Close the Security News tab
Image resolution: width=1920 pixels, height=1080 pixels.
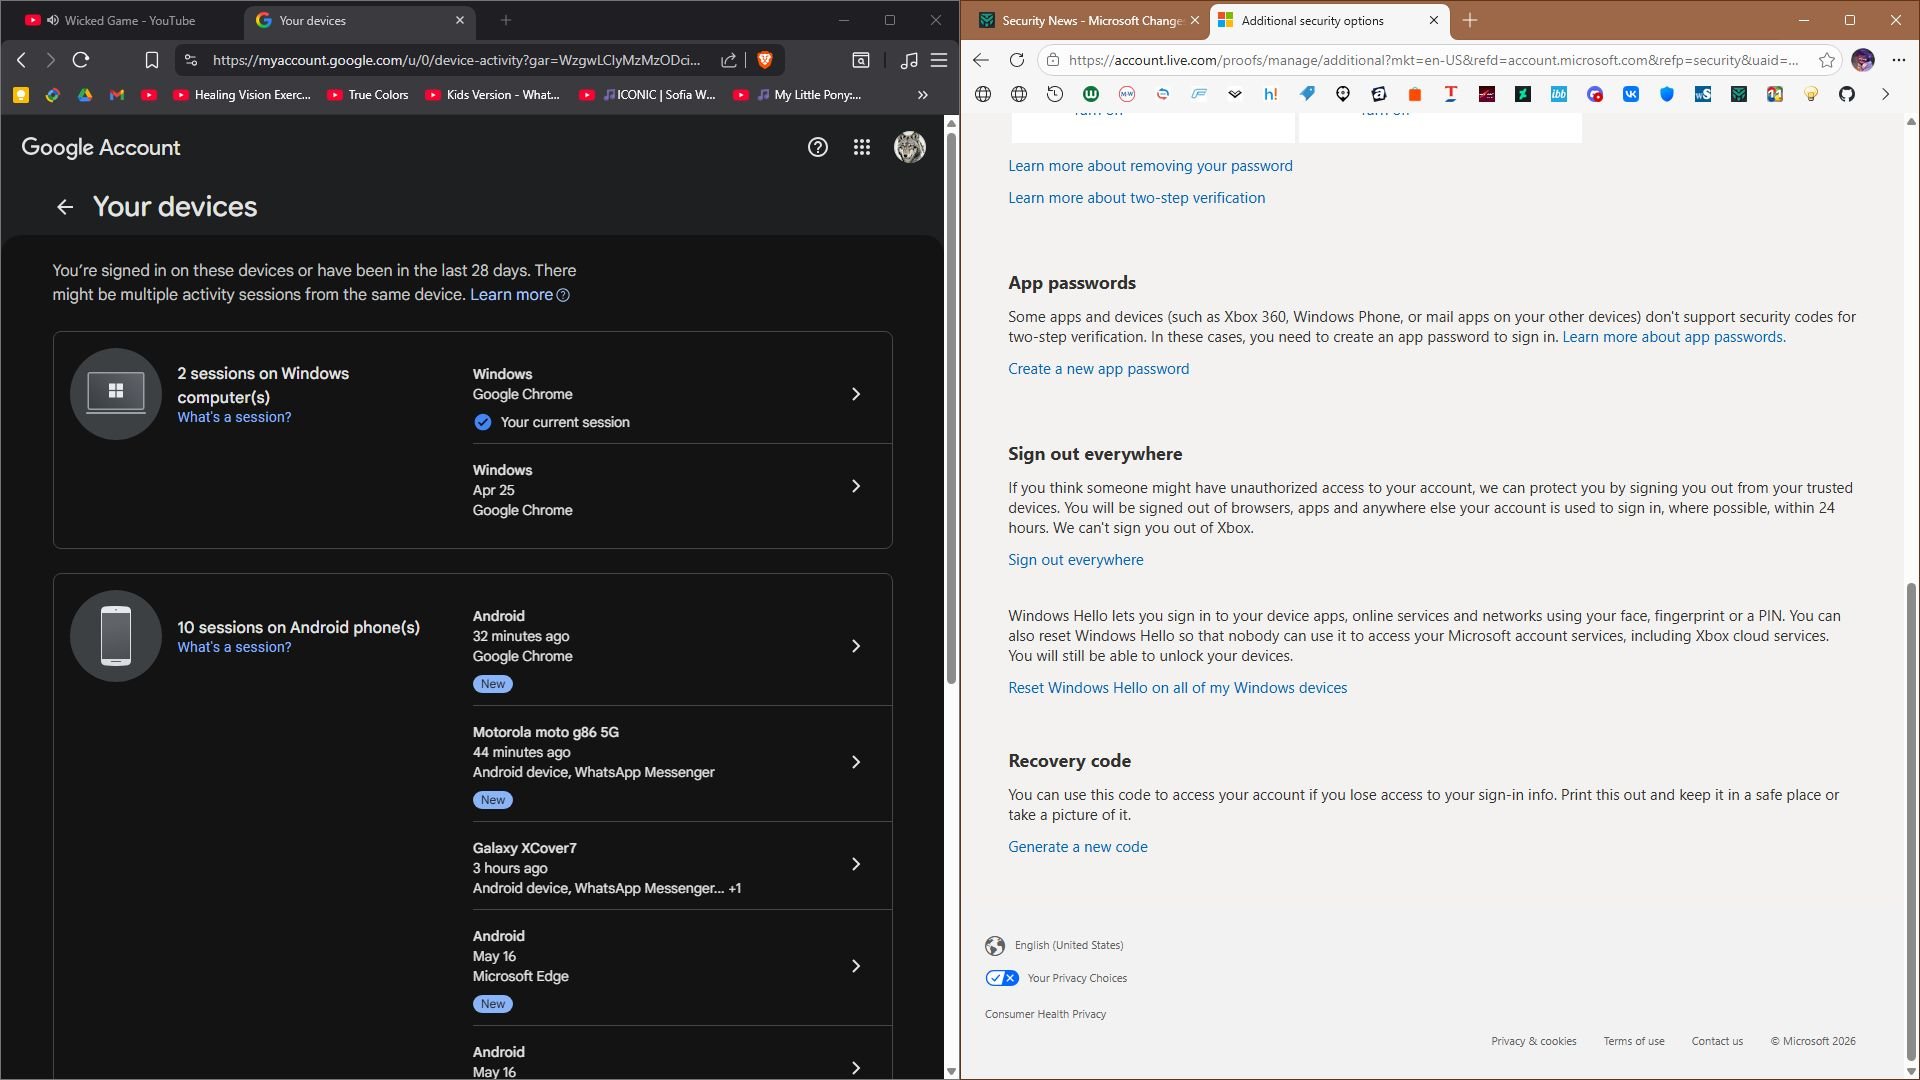click(x=1195, y=20)
